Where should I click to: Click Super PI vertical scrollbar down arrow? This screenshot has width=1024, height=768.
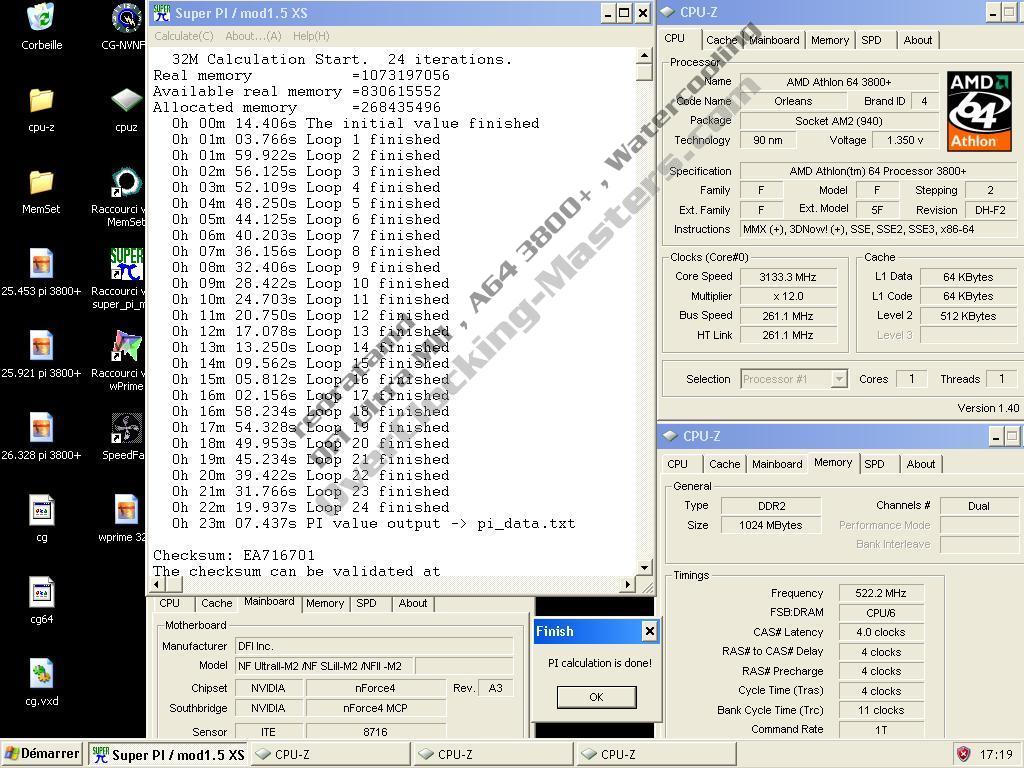[x=644, y=568]
